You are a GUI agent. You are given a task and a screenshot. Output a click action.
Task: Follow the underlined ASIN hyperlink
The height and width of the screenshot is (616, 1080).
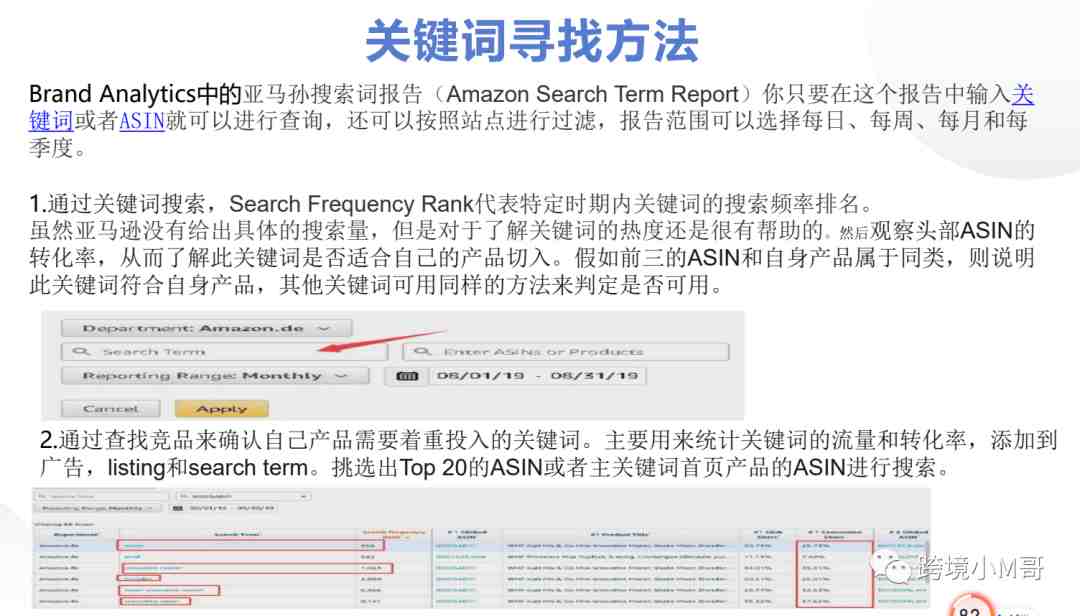point(142,121)
